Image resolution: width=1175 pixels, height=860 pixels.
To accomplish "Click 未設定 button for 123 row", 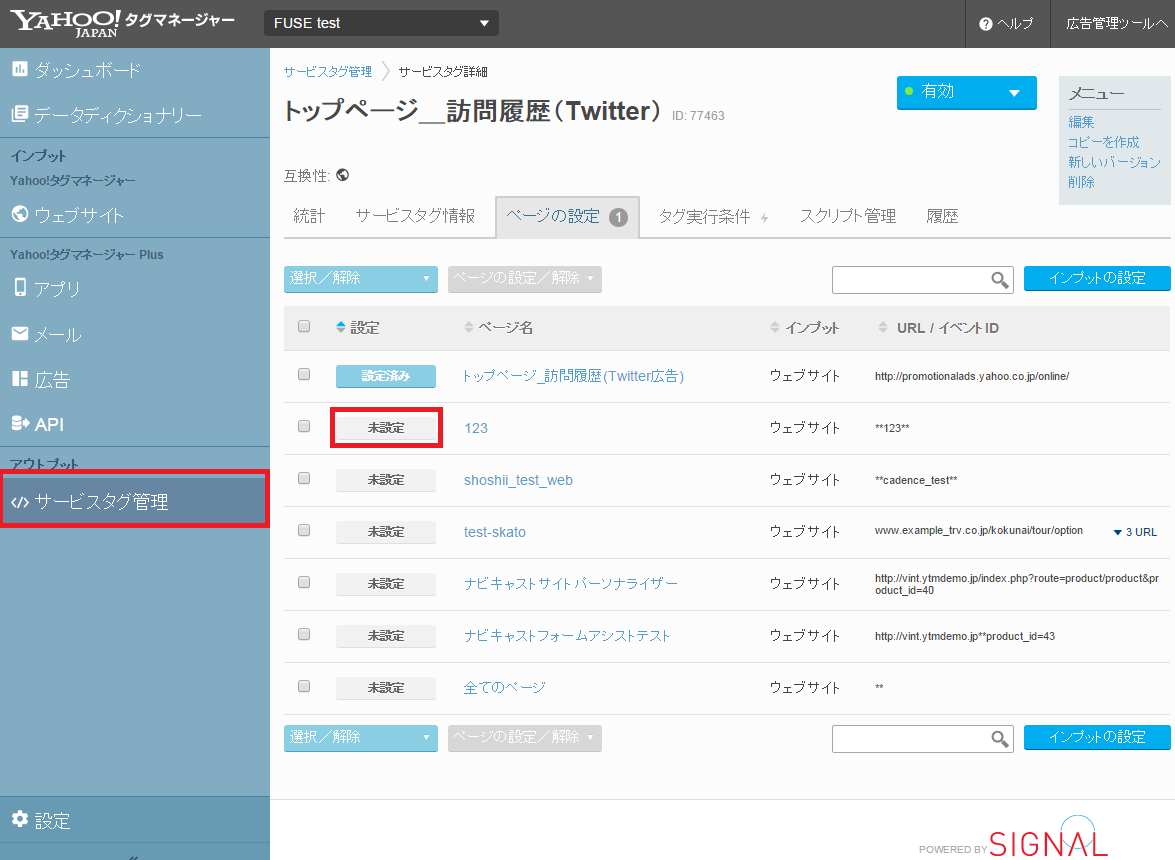I will [x=386, y=428].
